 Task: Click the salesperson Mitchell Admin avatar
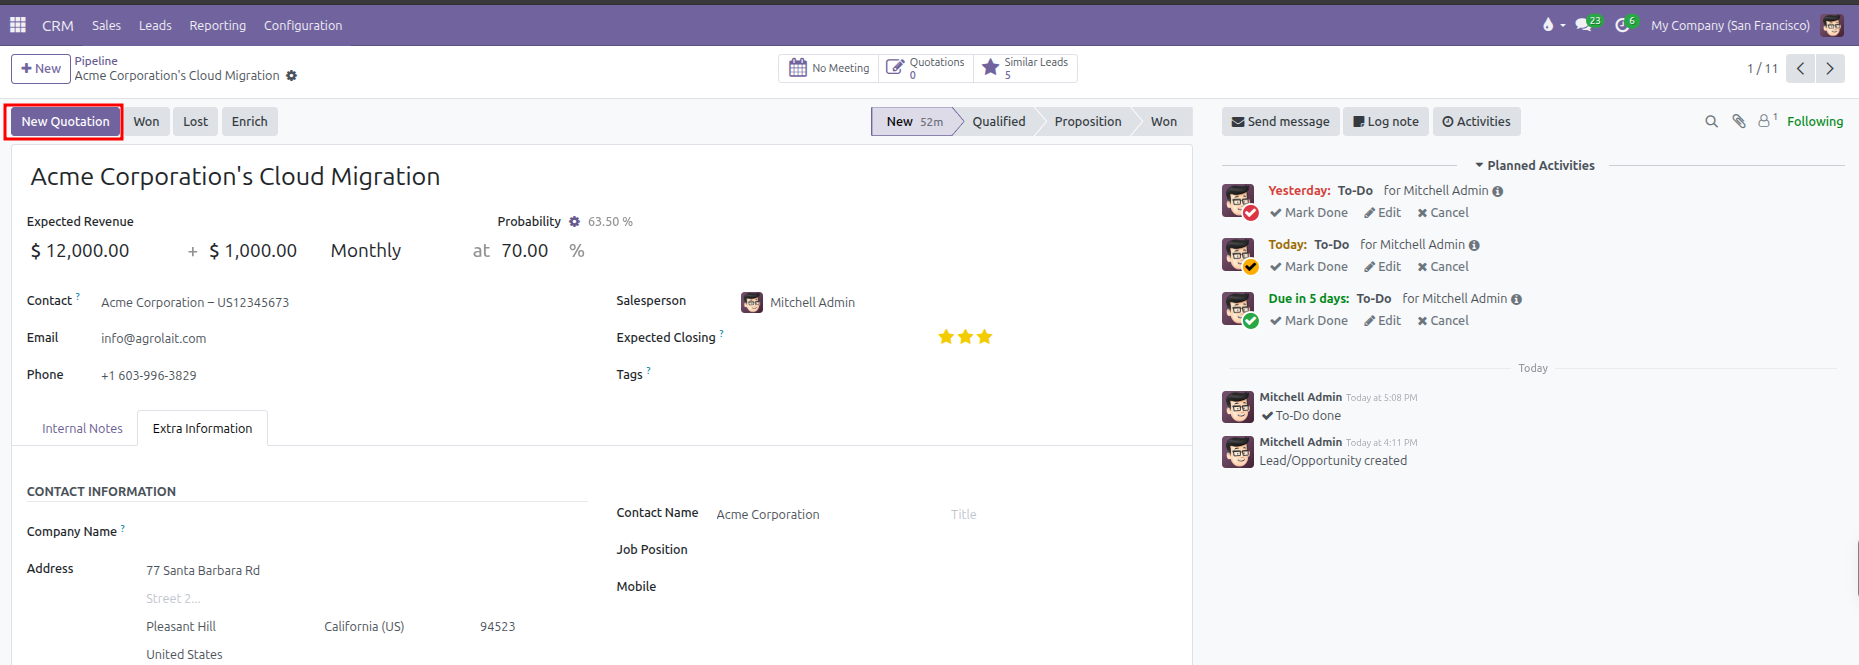point(752,302)
